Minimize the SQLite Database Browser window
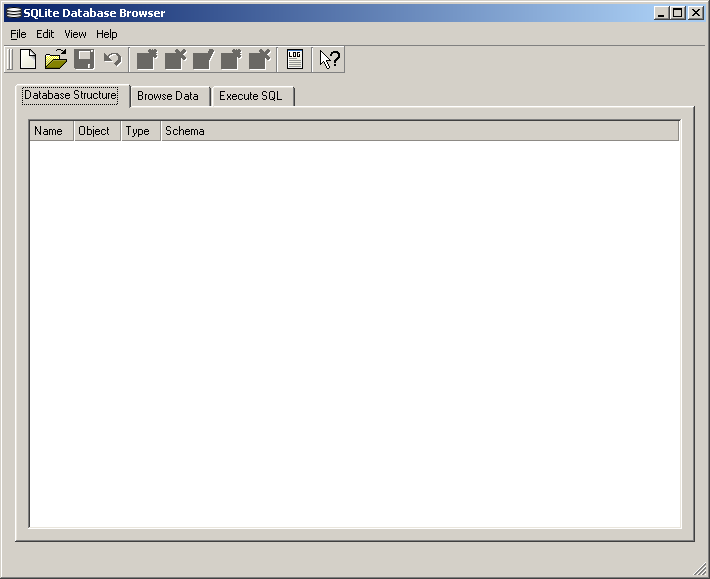Screen dimensions: 710x579 click(x=661, y=13)
